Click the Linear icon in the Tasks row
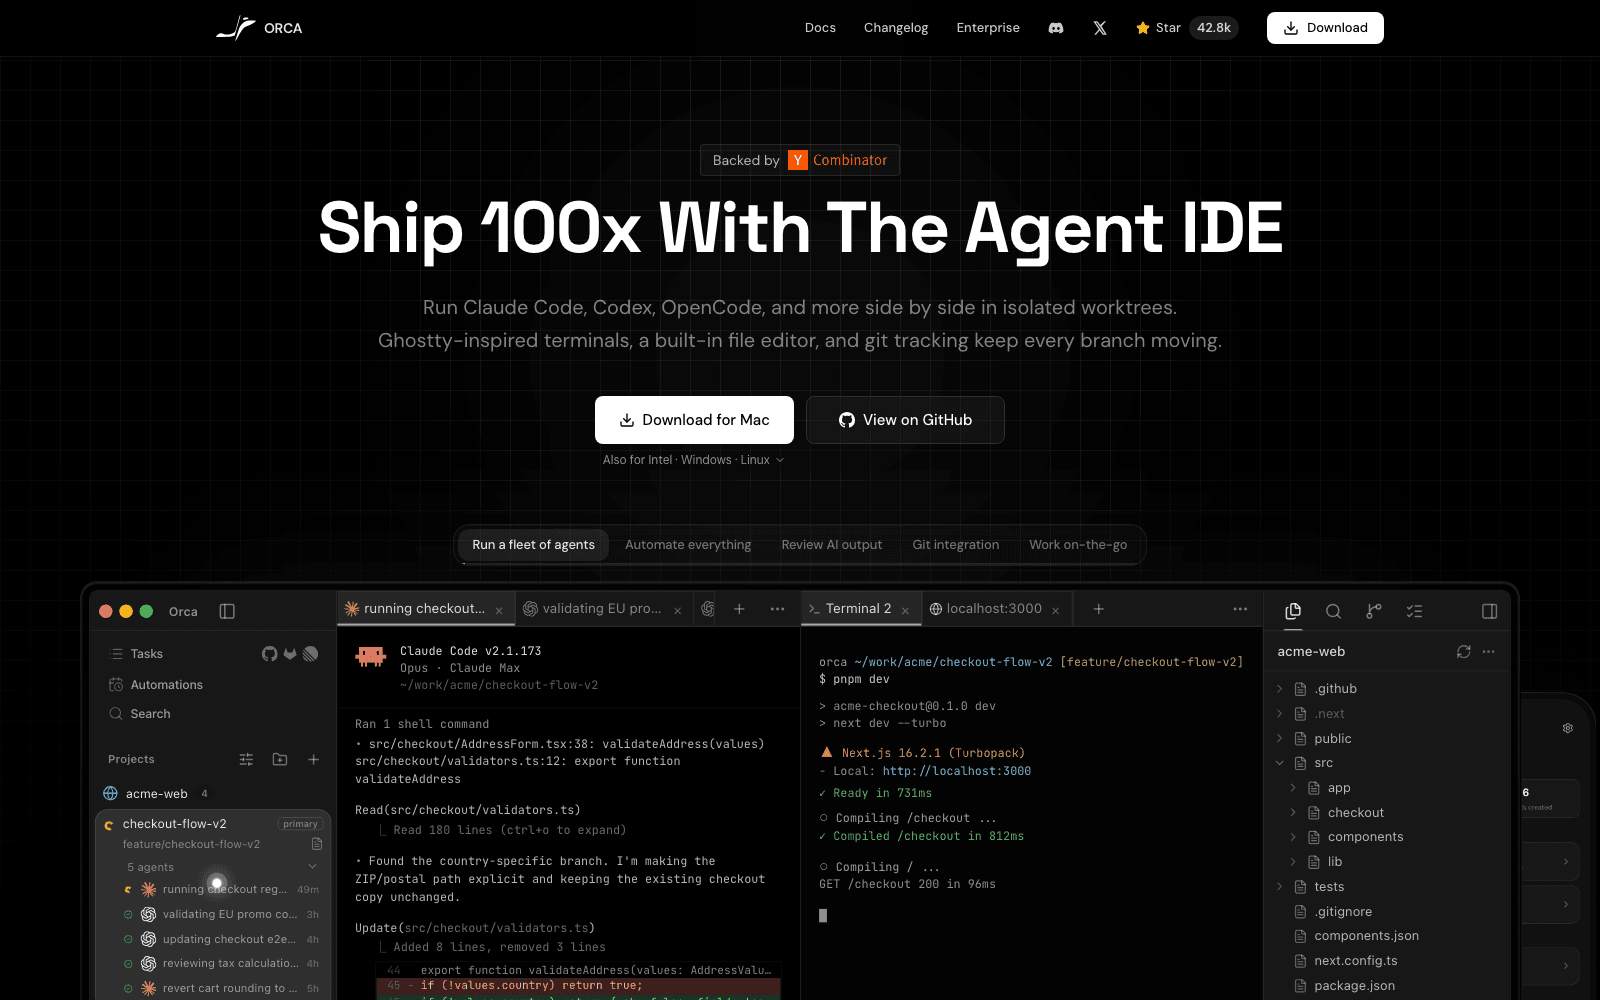Screen dimensions: 1600x1000 [x=311, y=654]
